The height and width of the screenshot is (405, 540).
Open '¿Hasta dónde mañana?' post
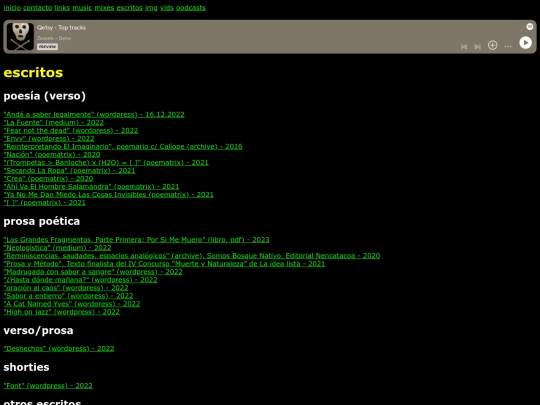point(80,280)
